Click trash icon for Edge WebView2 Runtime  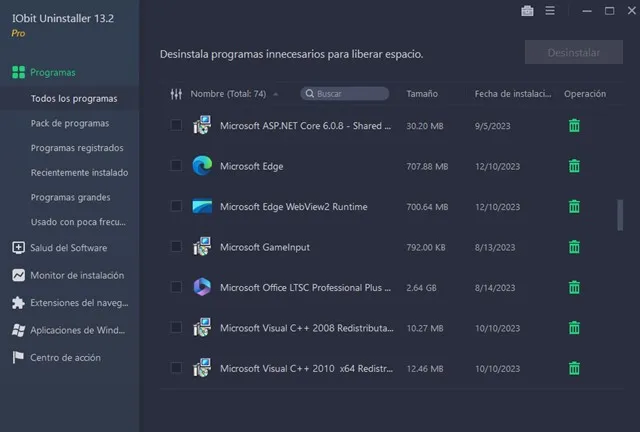[574, 206]
